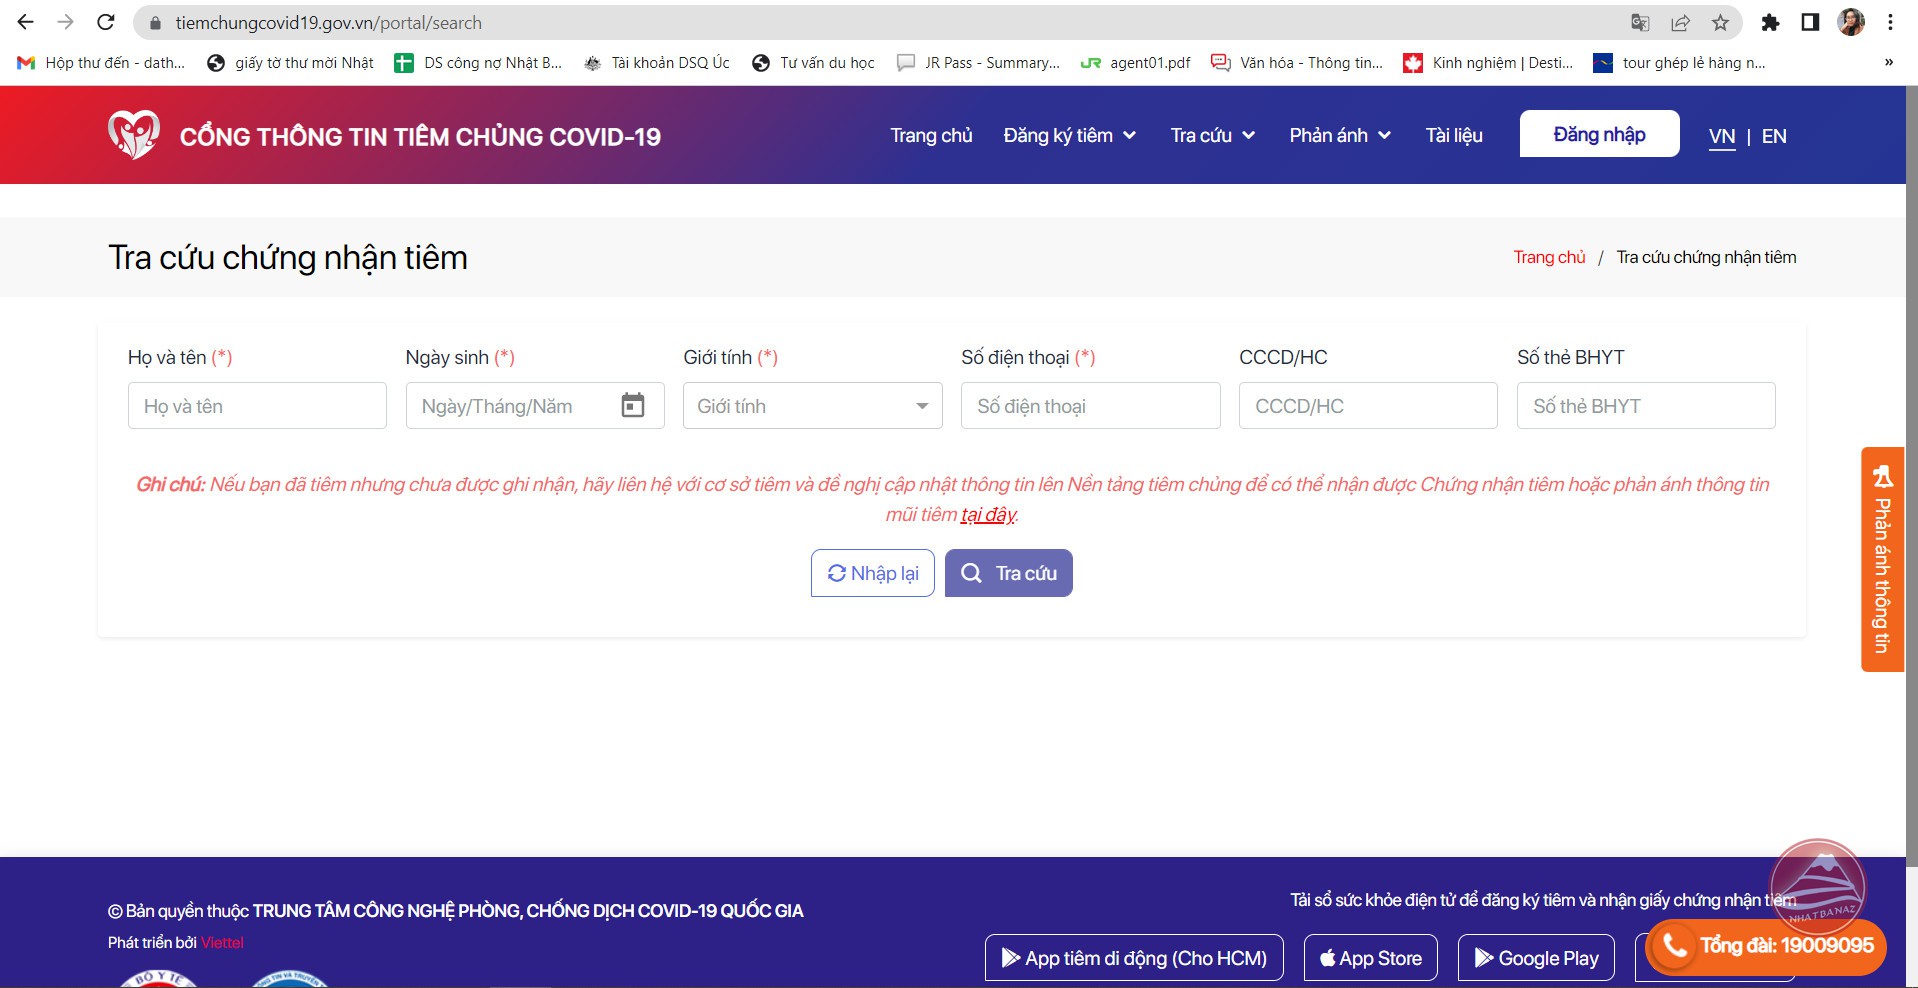Viewport: 1918px width, 988px height.
Task: Open the Chrome extensions puzzle icon
Action: pyautogui.click(x=1770, y=22)
